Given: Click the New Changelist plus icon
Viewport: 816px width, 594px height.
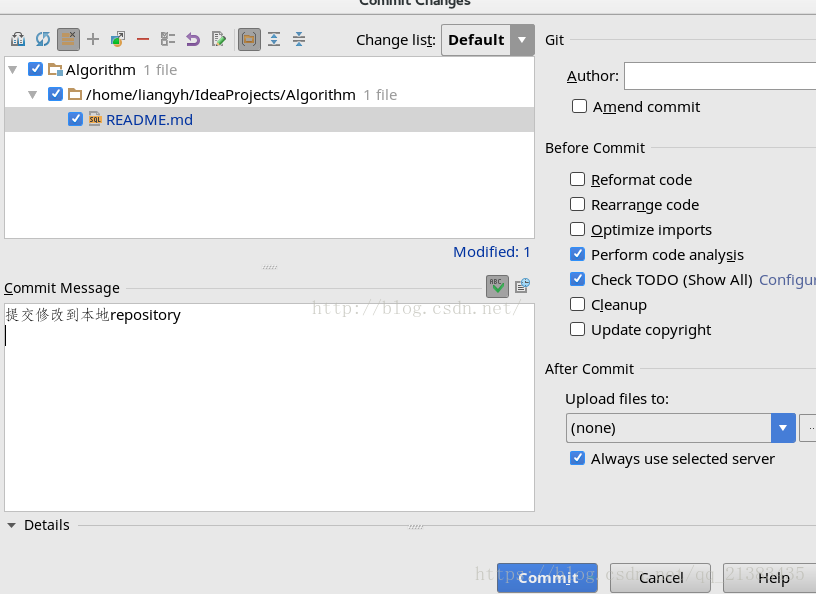Looking at the screenshot, I should [93, 40].
